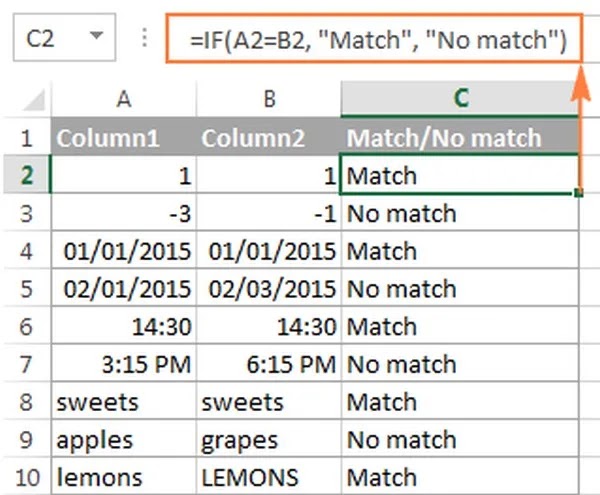Select row 2 header

tap(25, 175)
